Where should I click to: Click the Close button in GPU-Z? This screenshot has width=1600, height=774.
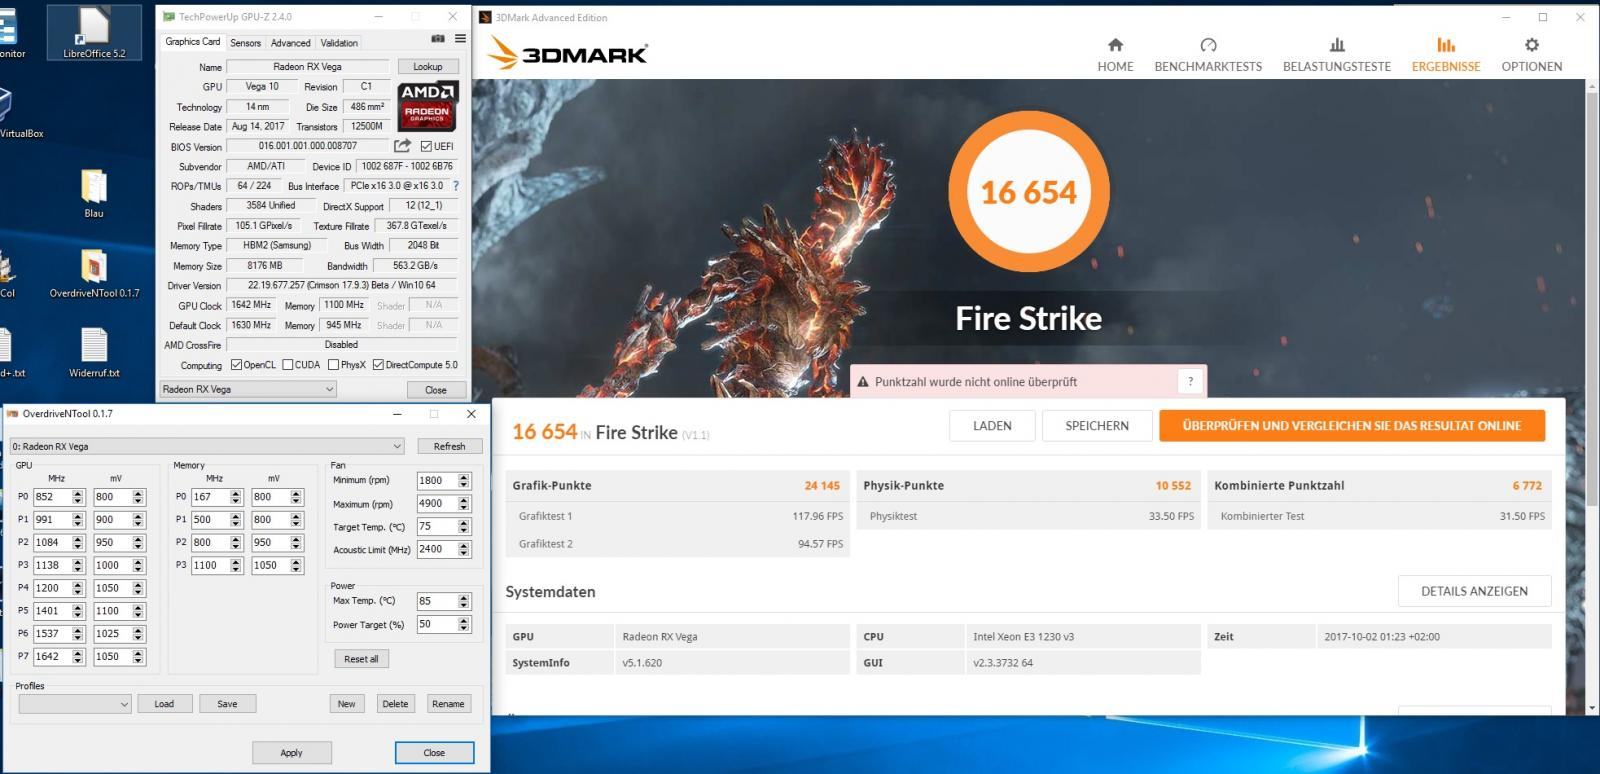pos(436,390)
